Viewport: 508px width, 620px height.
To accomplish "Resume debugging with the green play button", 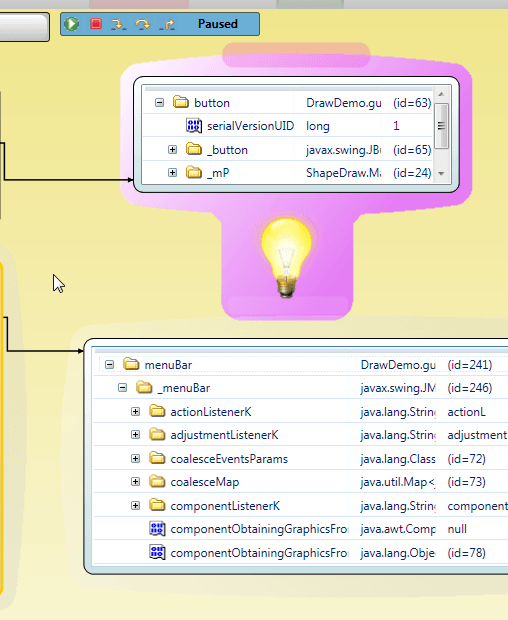I will tap(72, 24).
